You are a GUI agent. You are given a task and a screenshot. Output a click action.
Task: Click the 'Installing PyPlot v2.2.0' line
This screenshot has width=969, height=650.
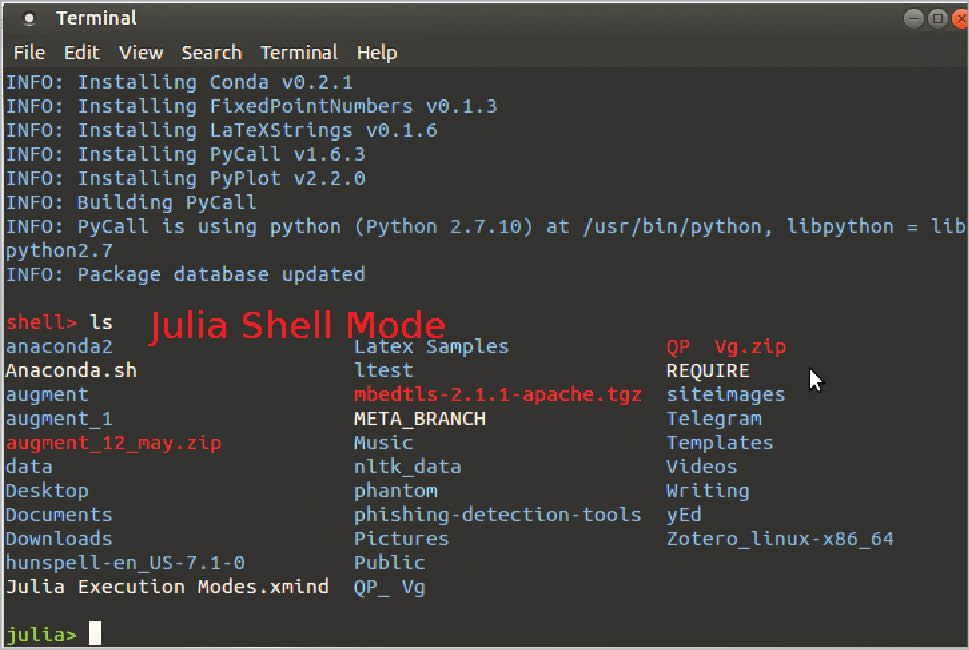(x=221, y=179)
